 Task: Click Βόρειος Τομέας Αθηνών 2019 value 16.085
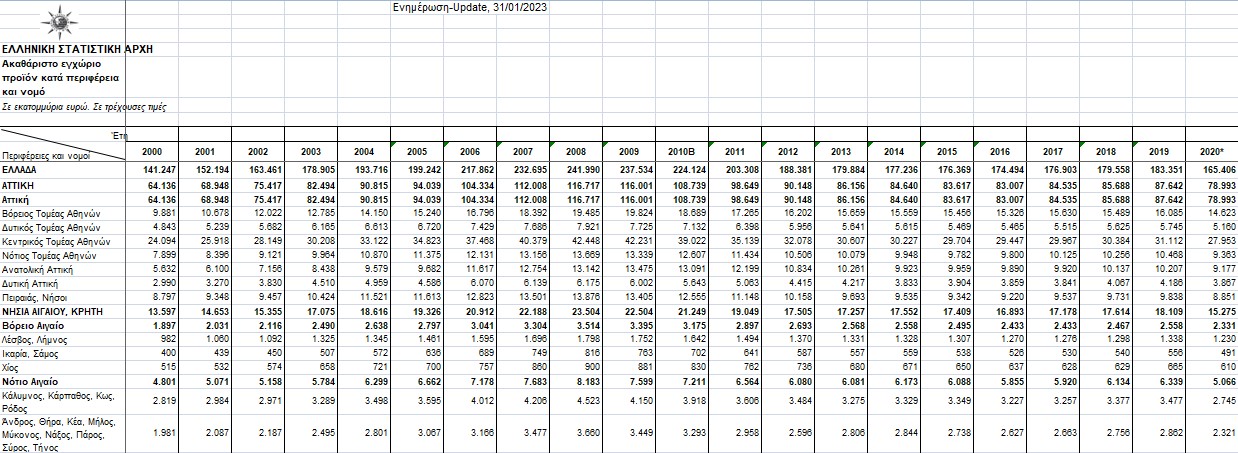1168,213
